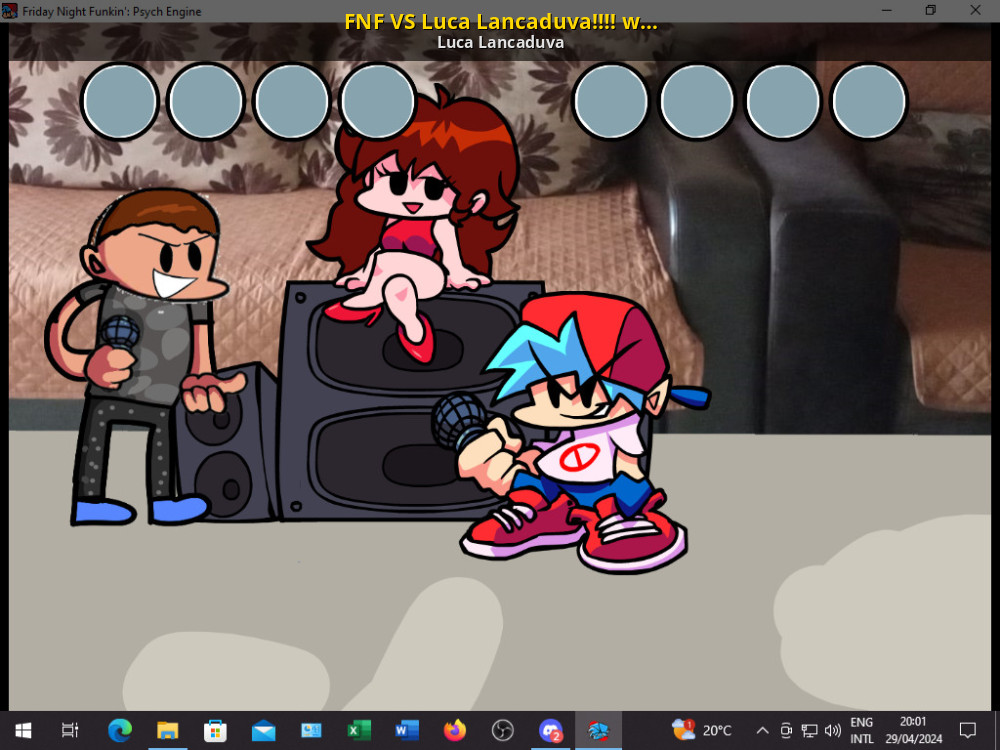Screen dimensions: 1000x750
Task: Select the Friday Night Funkin' taskbar icon
Action: tap(598, 731)
